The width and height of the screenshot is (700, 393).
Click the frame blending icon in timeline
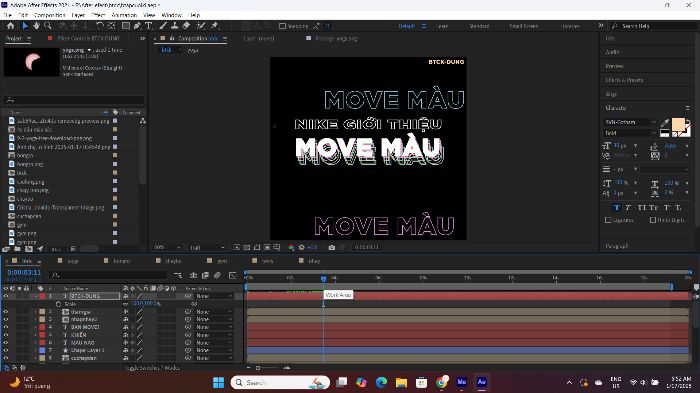[x=205, y=275]
